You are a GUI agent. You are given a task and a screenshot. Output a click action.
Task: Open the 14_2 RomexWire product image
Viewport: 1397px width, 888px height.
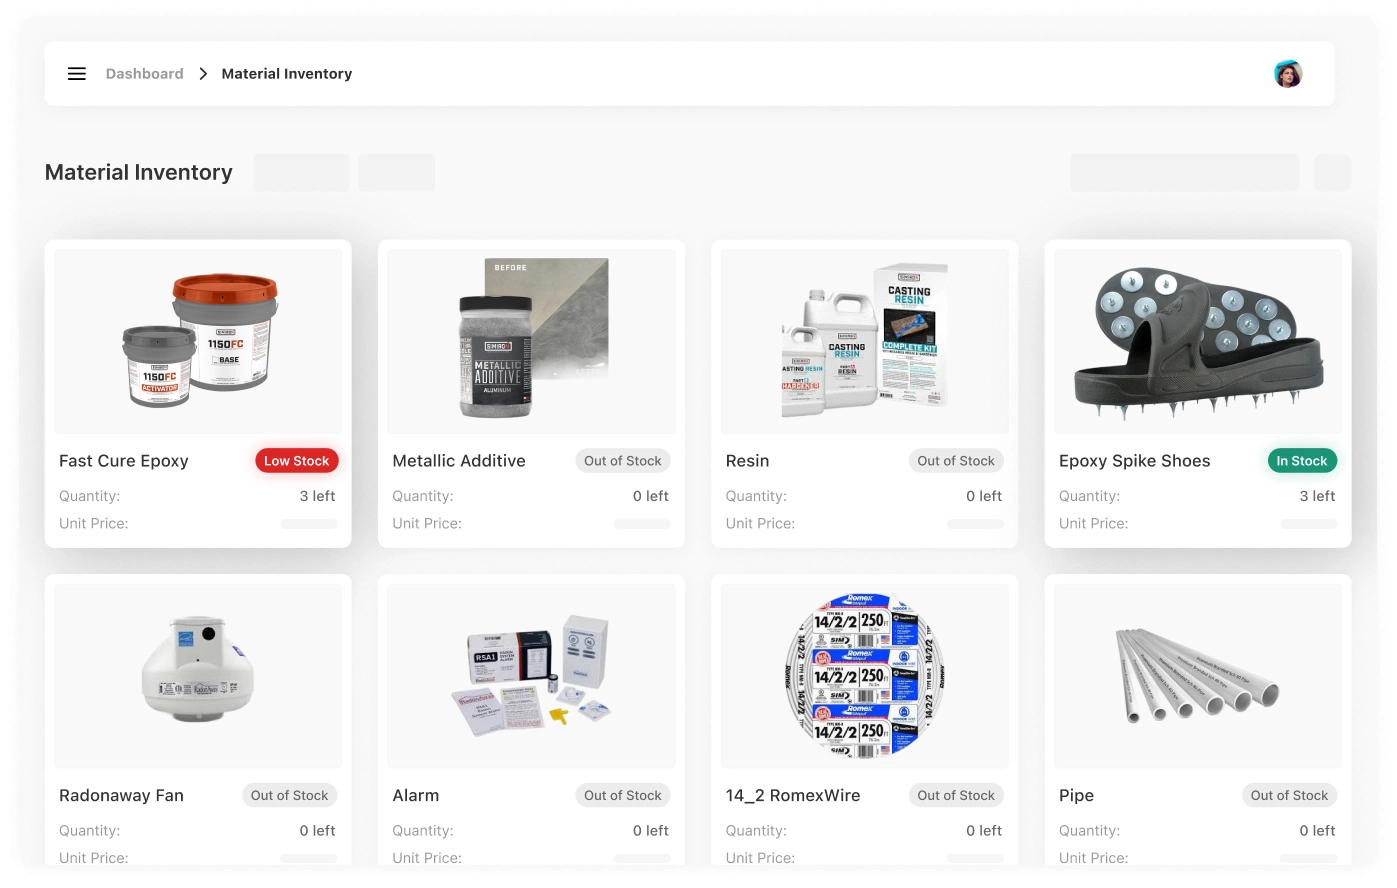pos(865,676)
